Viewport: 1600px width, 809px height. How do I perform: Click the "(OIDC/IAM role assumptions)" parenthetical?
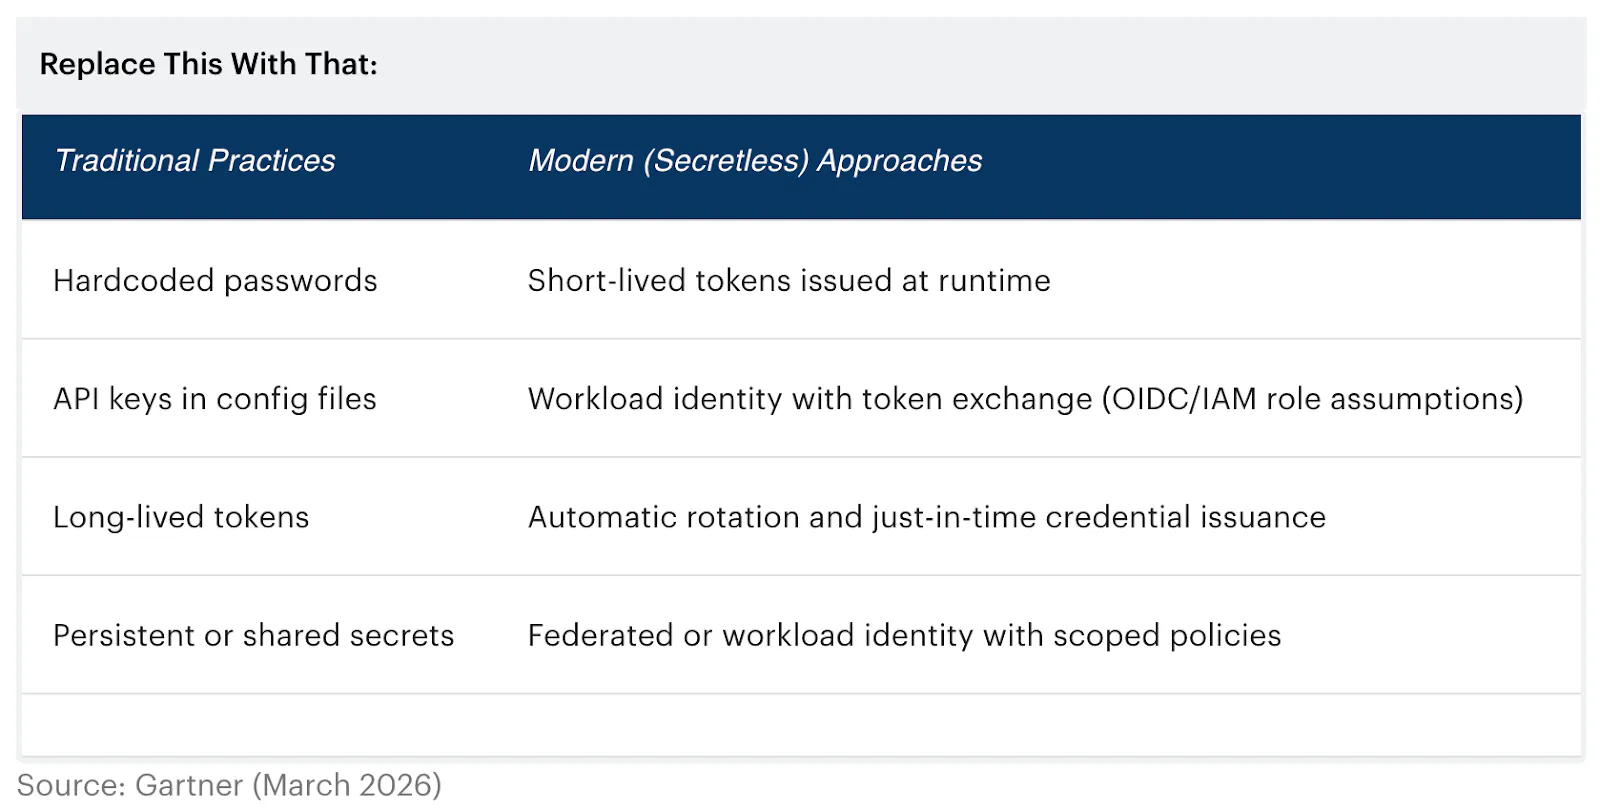[x=1312, y=399]
